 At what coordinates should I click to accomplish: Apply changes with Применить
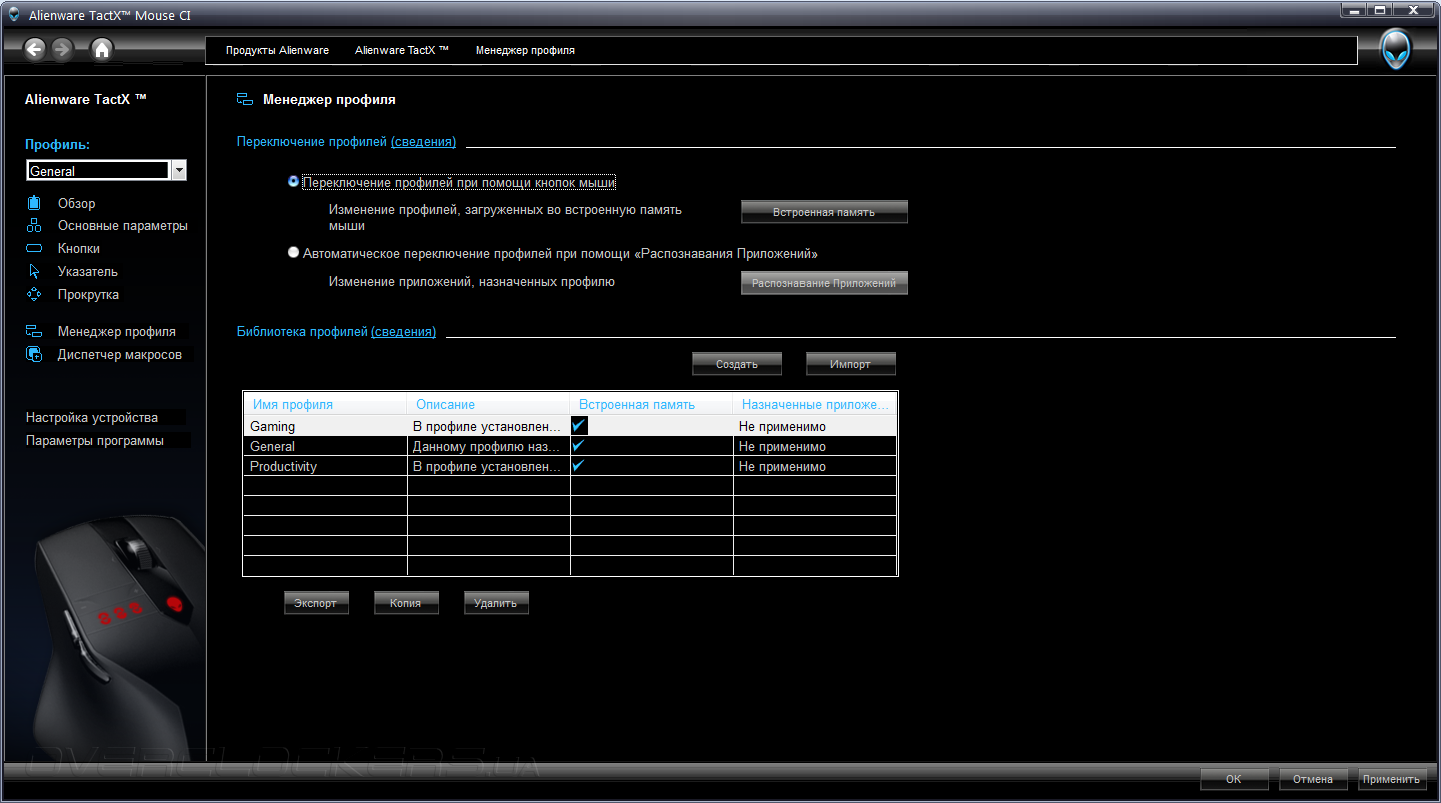pyautogui.click(x=1392, y=779)
